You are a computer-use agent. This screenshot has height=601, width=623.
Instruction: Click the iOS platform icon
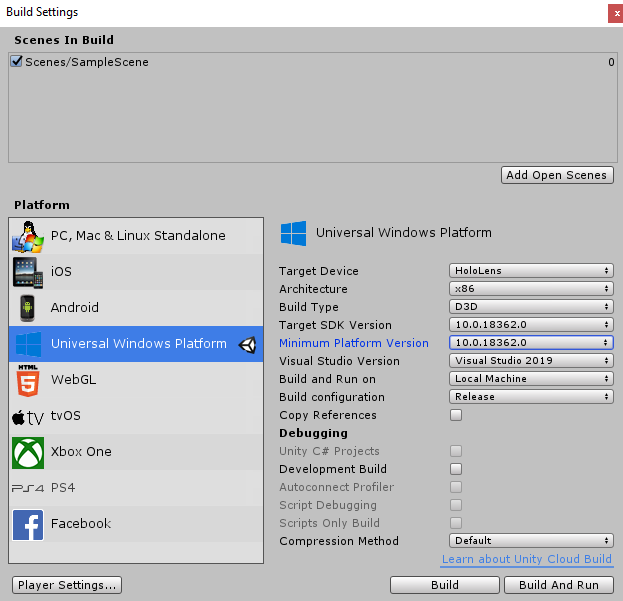(27, 272)
